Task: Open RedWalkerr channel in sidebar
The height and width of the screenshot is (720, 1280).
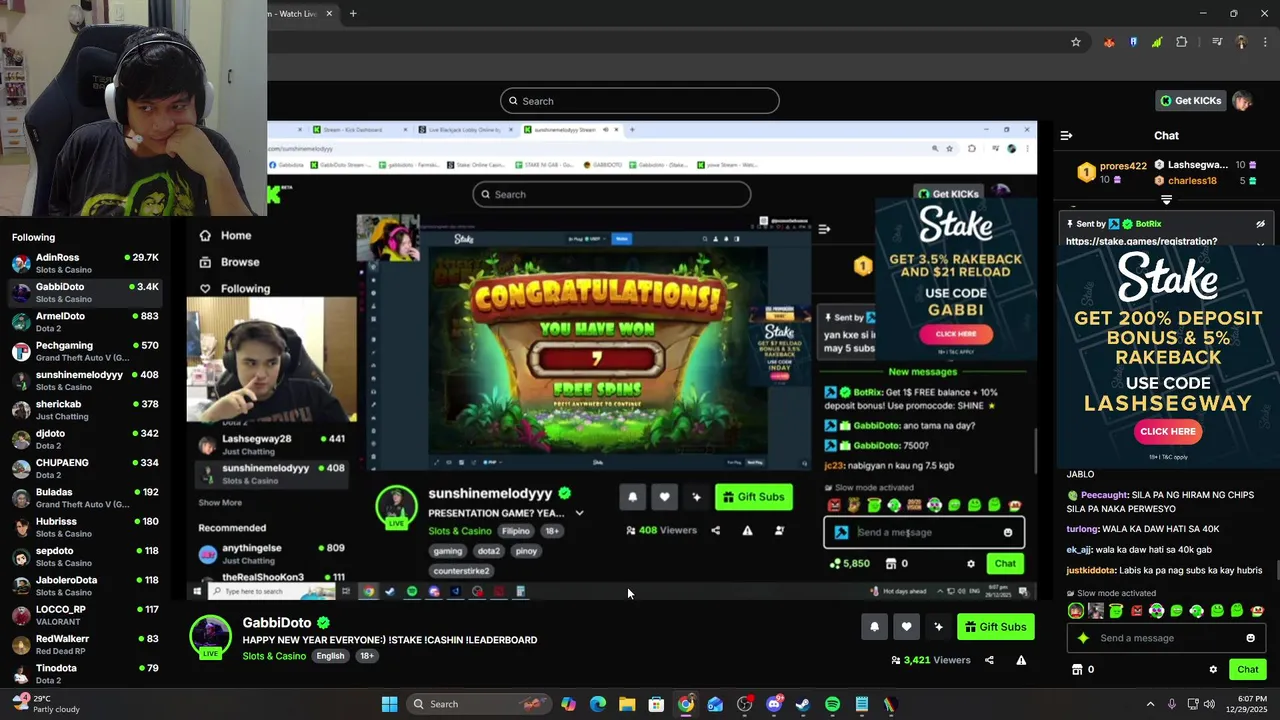Action: click(85, 644)
